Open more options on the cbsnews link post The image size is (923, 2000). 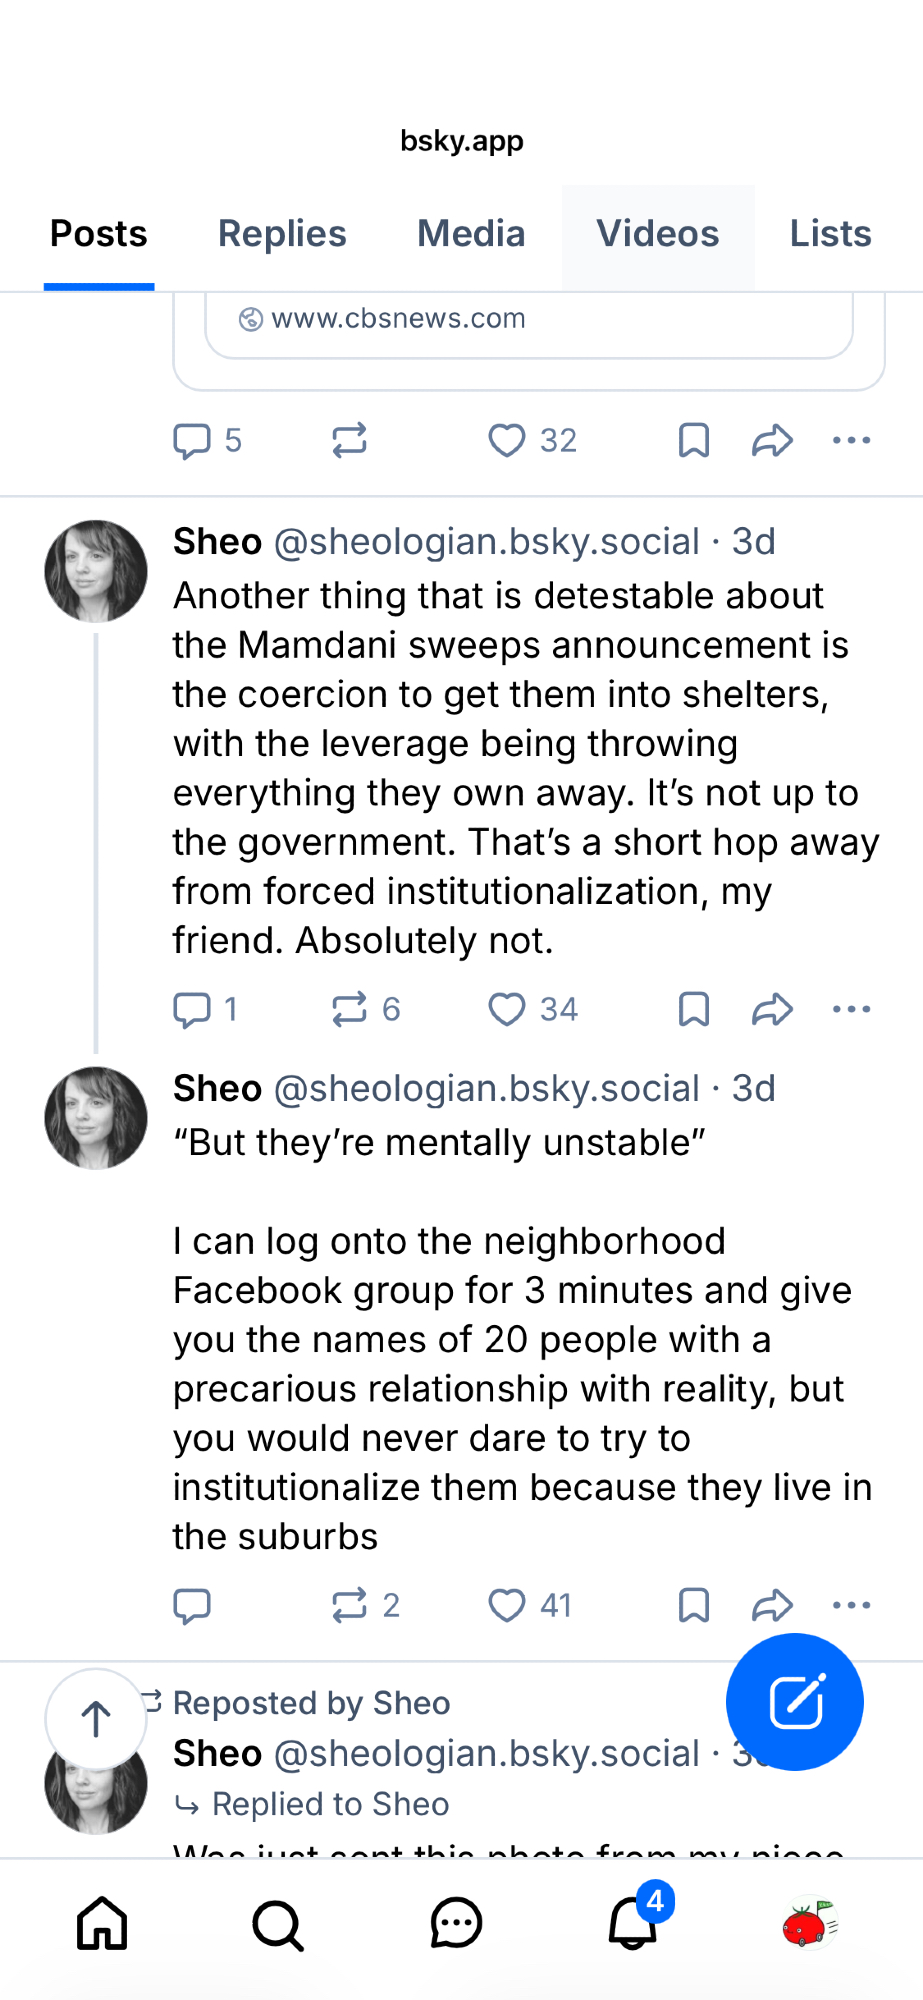pos(851,441)
